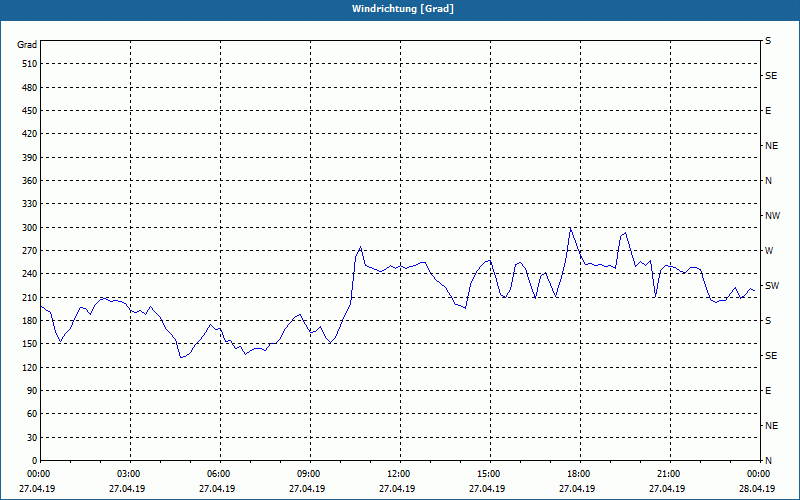
Task: Click the 0 label on the left axis
Action: (x=34, y=461)
